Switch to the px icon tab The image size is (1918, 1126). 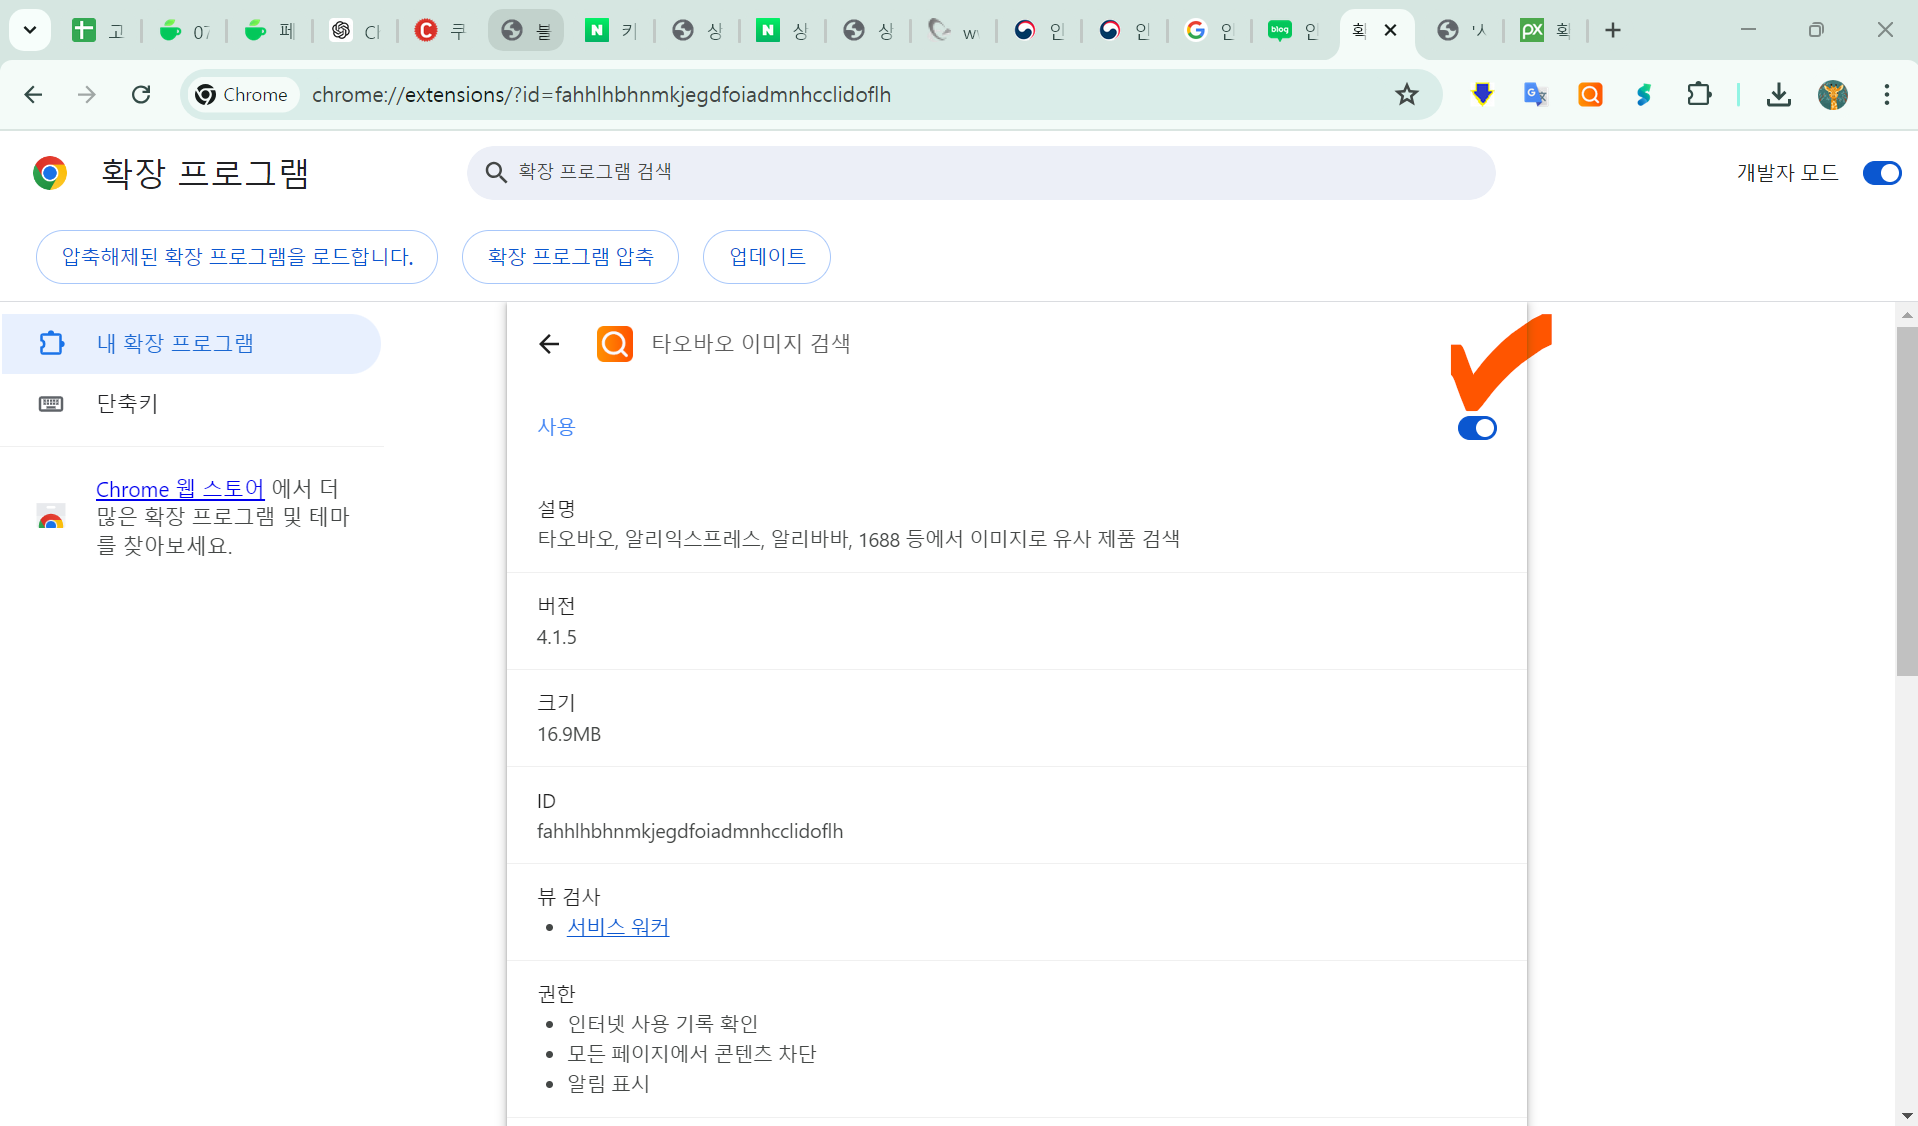(x=1548, y=30)
